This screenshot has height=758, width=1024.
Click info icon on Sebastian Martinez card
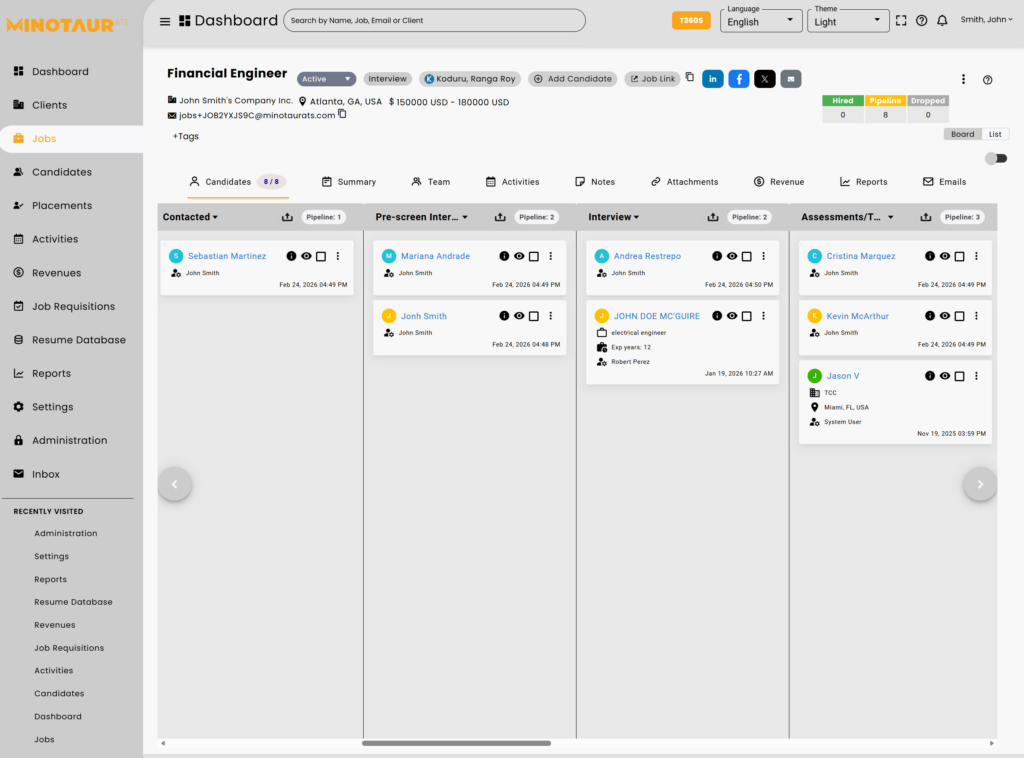pyautogui.click(x=291, y=256)
